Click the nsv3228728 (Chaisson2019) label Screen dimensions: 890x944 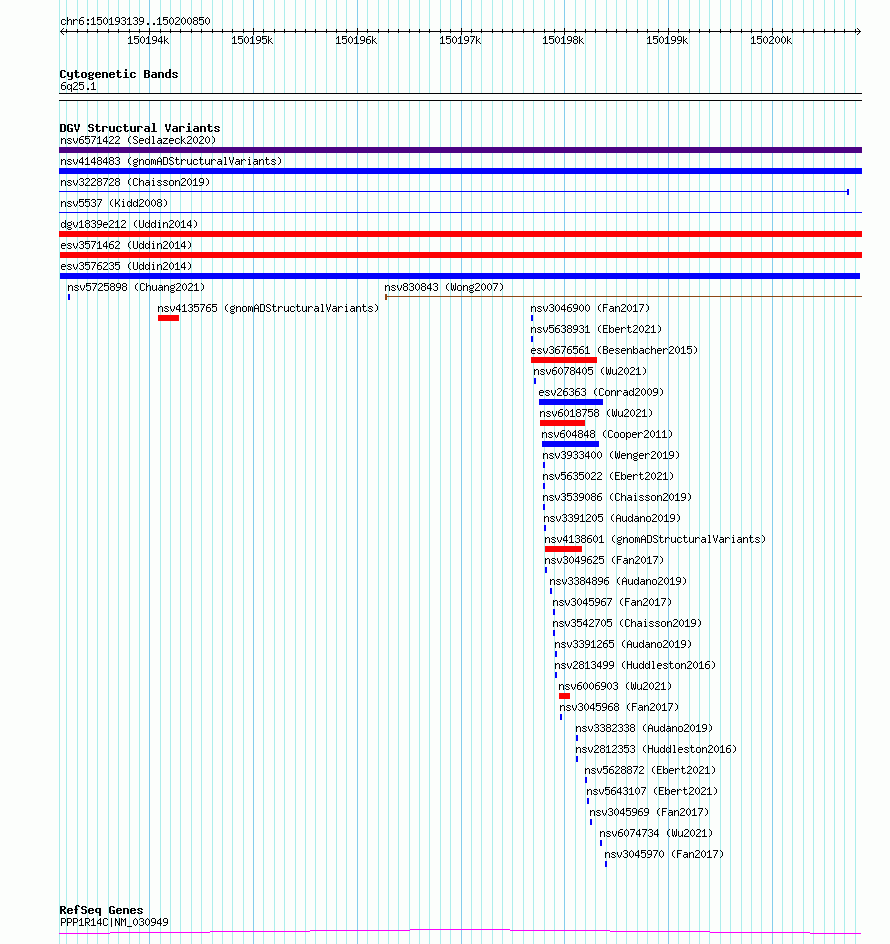135,182
